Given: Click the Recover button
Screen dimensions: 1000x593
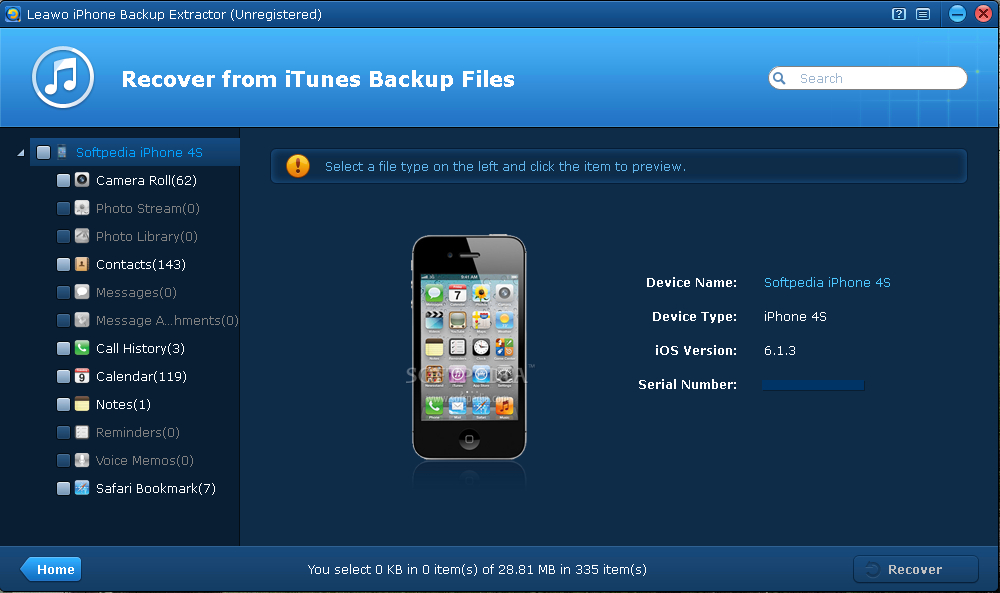Looking at the screenshot, I should 915,569.
